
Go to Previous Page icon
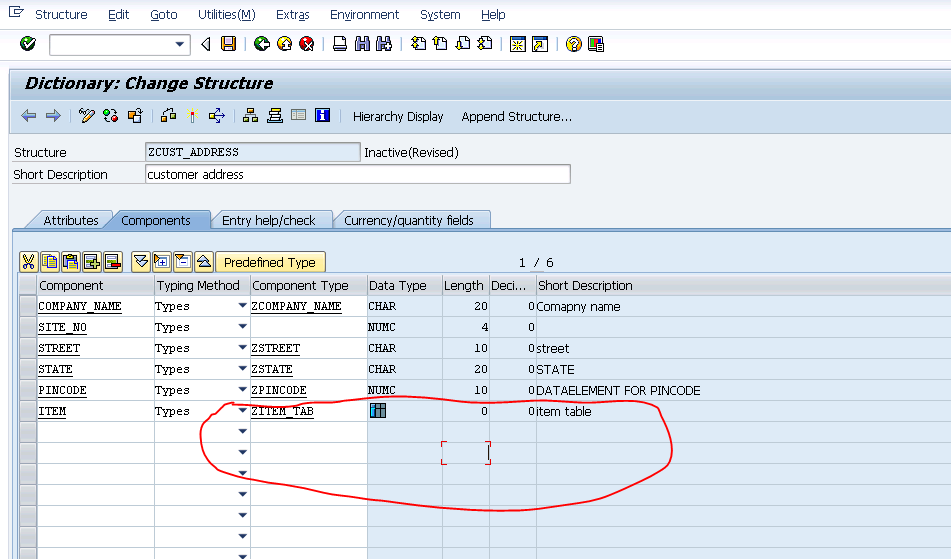440,44
